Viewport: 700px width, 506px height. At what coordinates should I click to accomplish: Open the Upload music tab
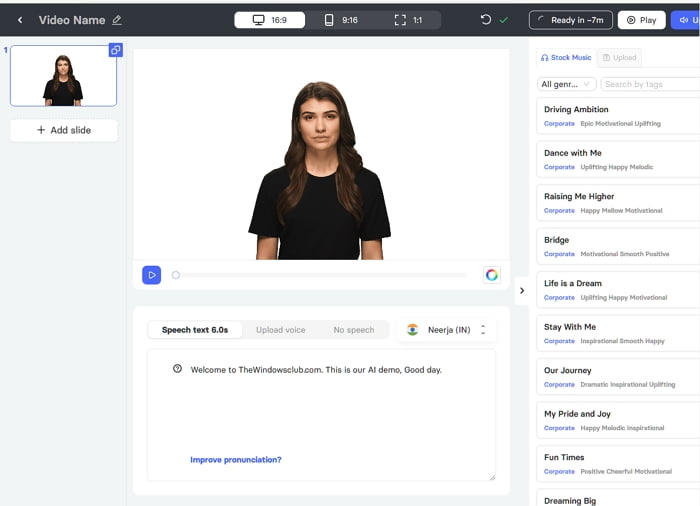point(619,58)
